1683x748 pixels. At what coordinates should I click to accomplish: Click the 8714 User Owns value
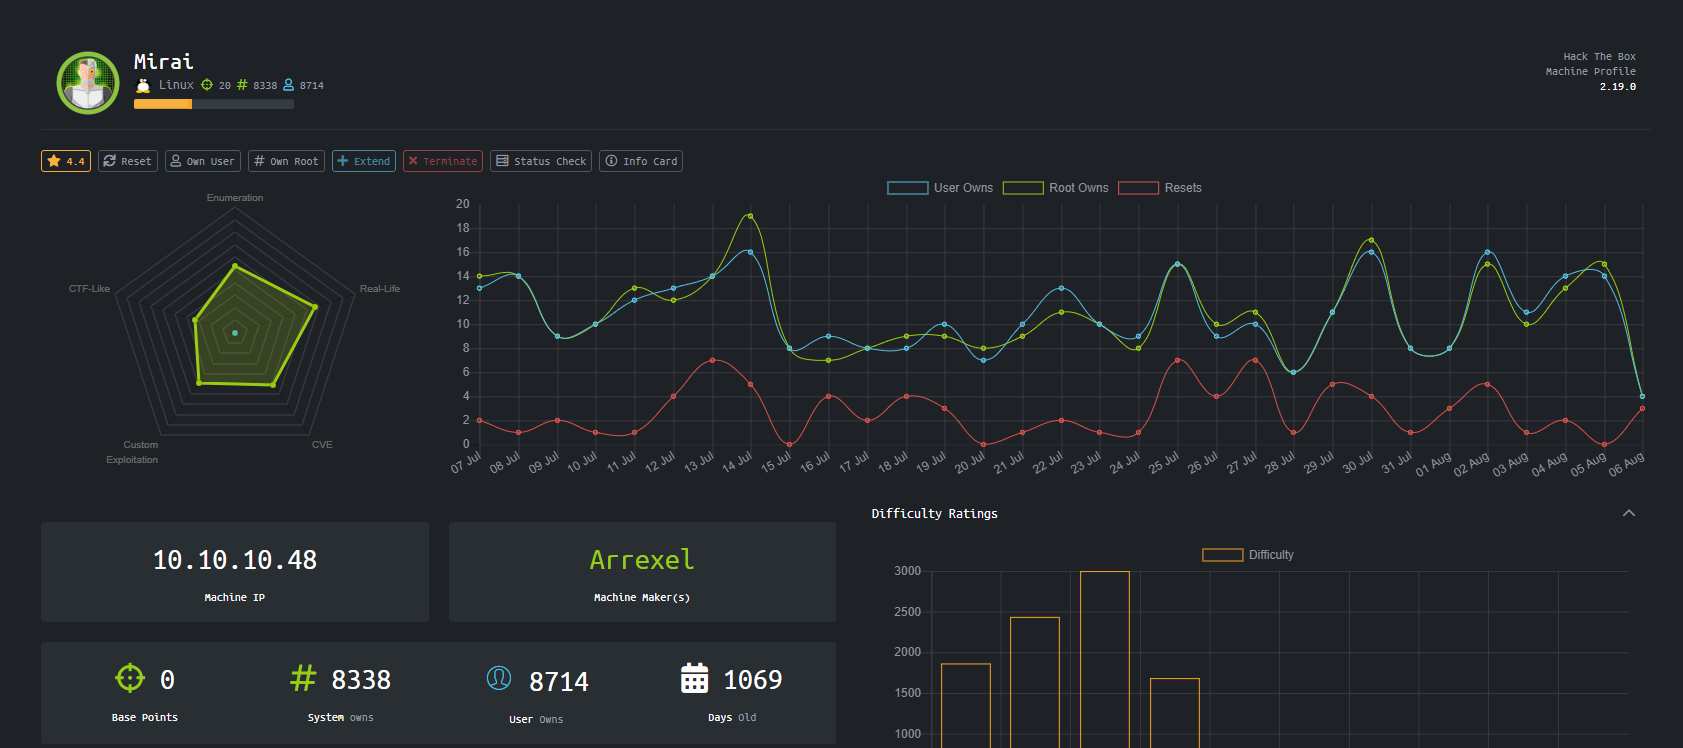559,682
